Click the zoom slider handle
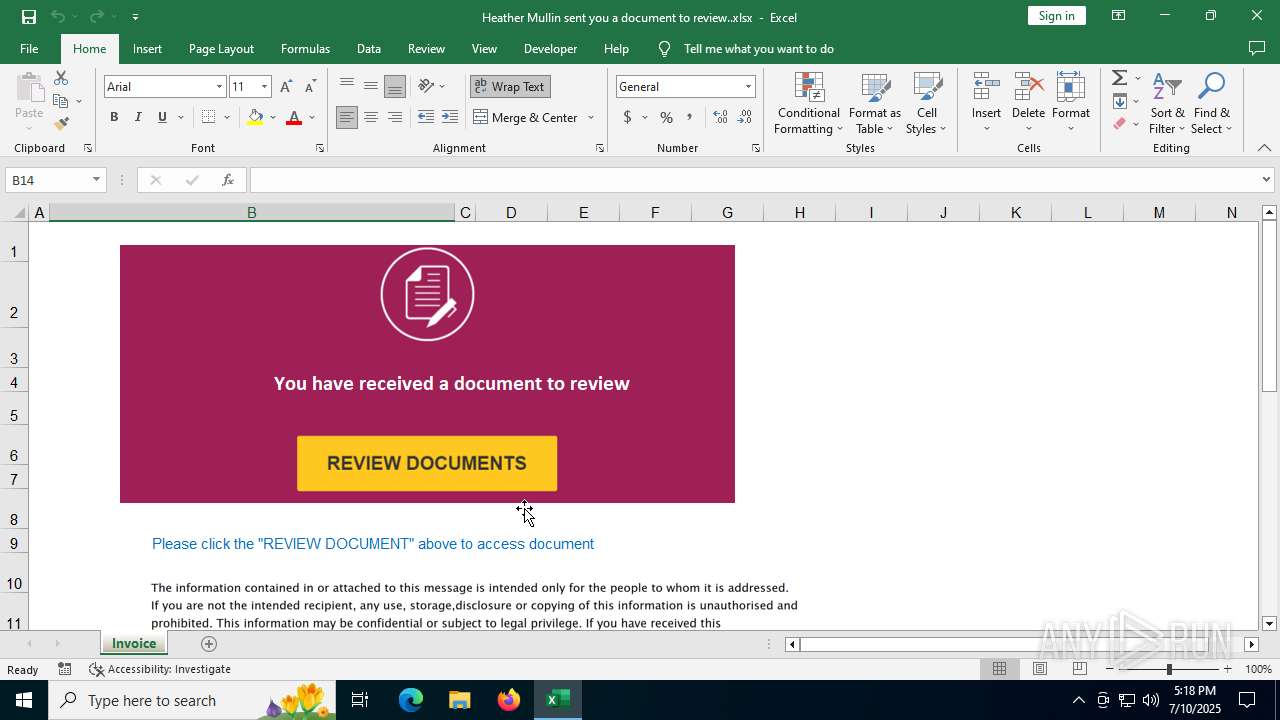This screenshot has height=720, width=1280. (x=1169, y=669)
